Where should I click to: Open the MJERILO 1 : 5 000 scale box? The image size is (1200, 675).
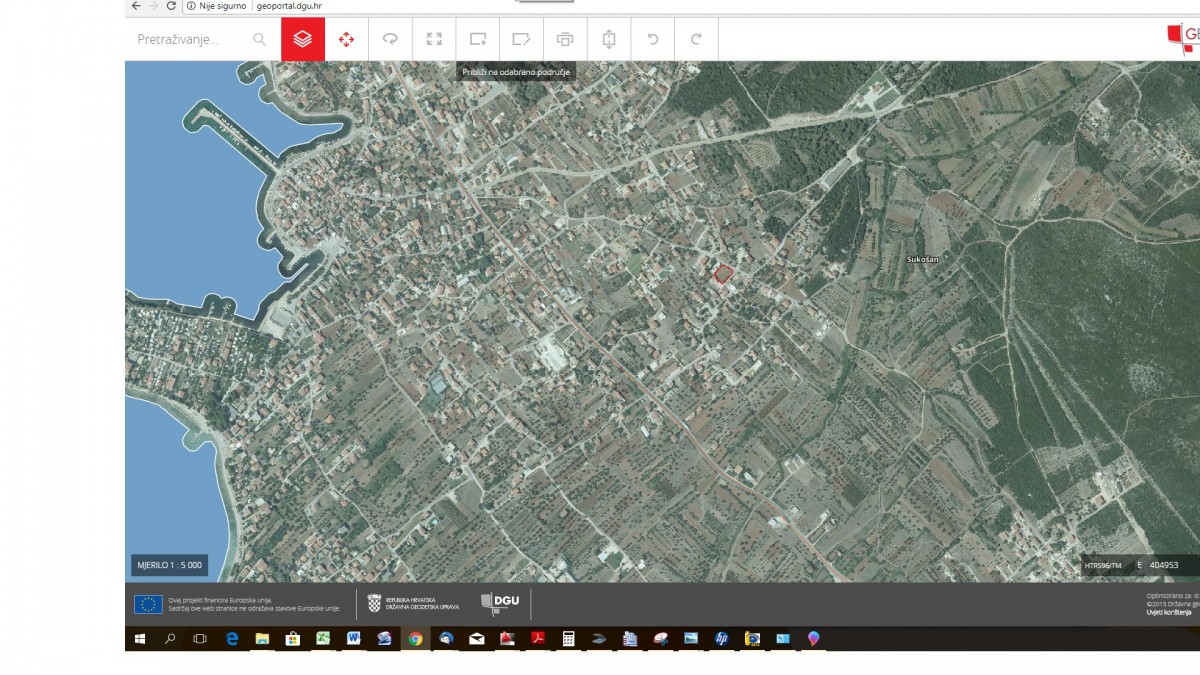[x=169, y=565]
